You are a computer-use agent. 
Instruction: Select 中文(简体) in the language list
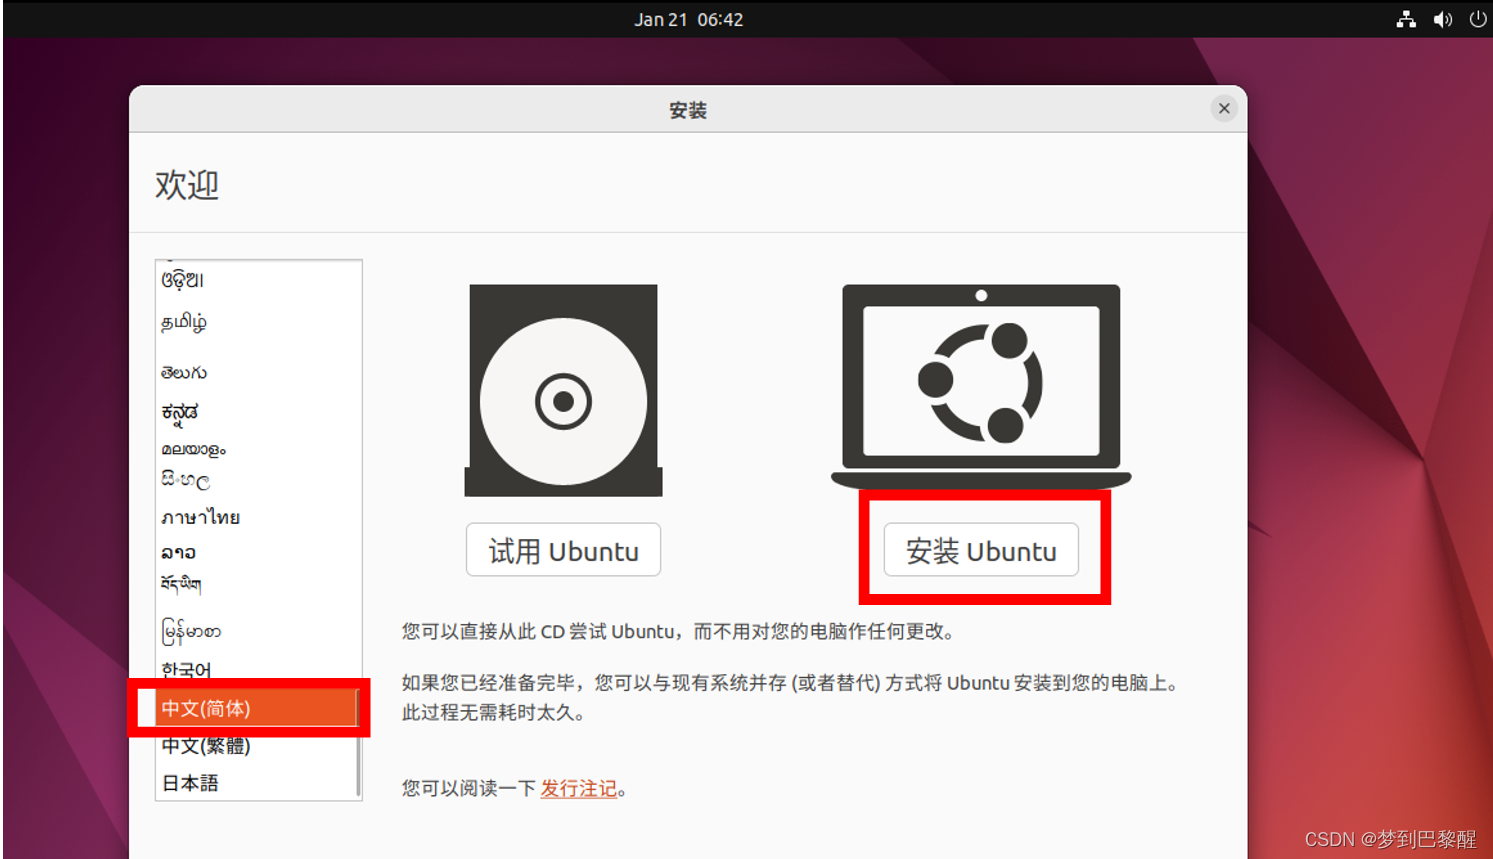(x=256, y=708)
